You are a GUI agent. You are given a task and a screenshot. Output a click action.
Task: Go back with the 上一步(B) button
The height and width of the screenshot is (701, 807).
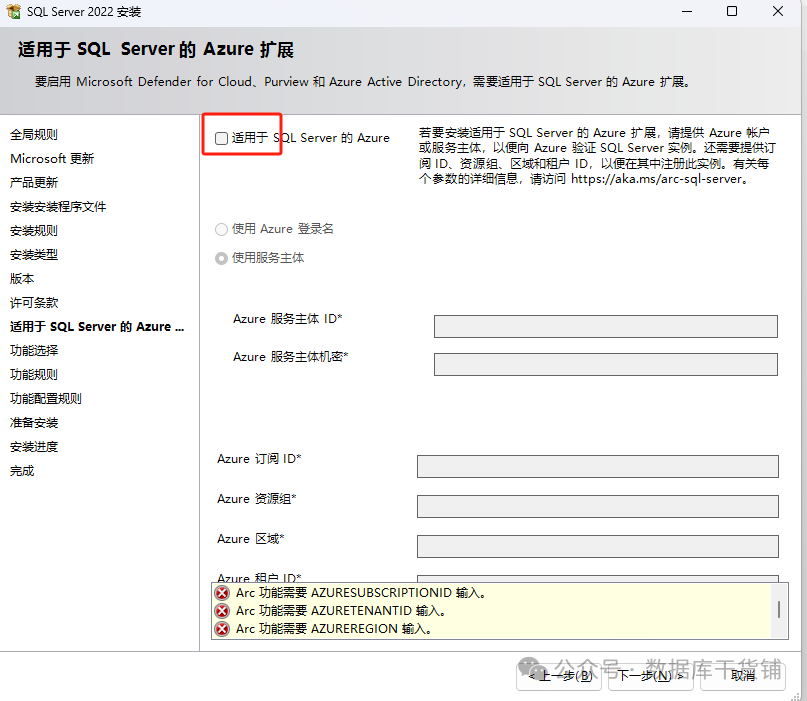(559, 676)
